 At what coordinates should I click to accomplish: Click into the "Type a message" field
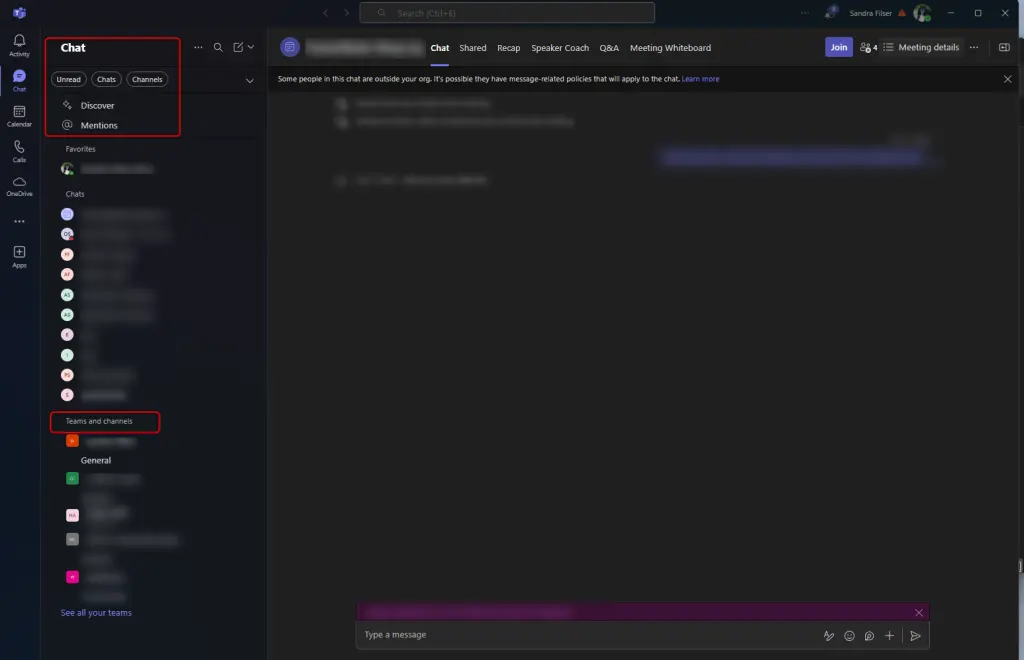pos(580,635)
